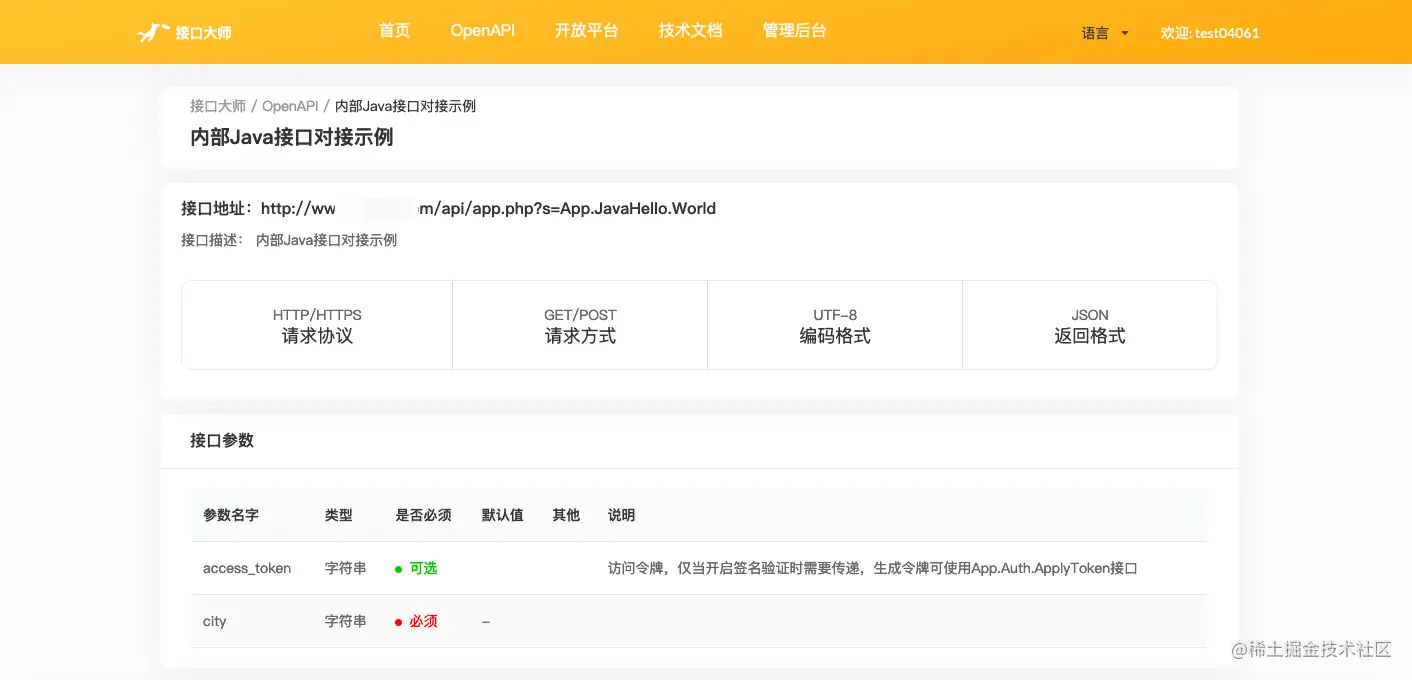Click the API URL ending in App.JavaHello.World
1412x680 pixels.
tap(487, 208)
